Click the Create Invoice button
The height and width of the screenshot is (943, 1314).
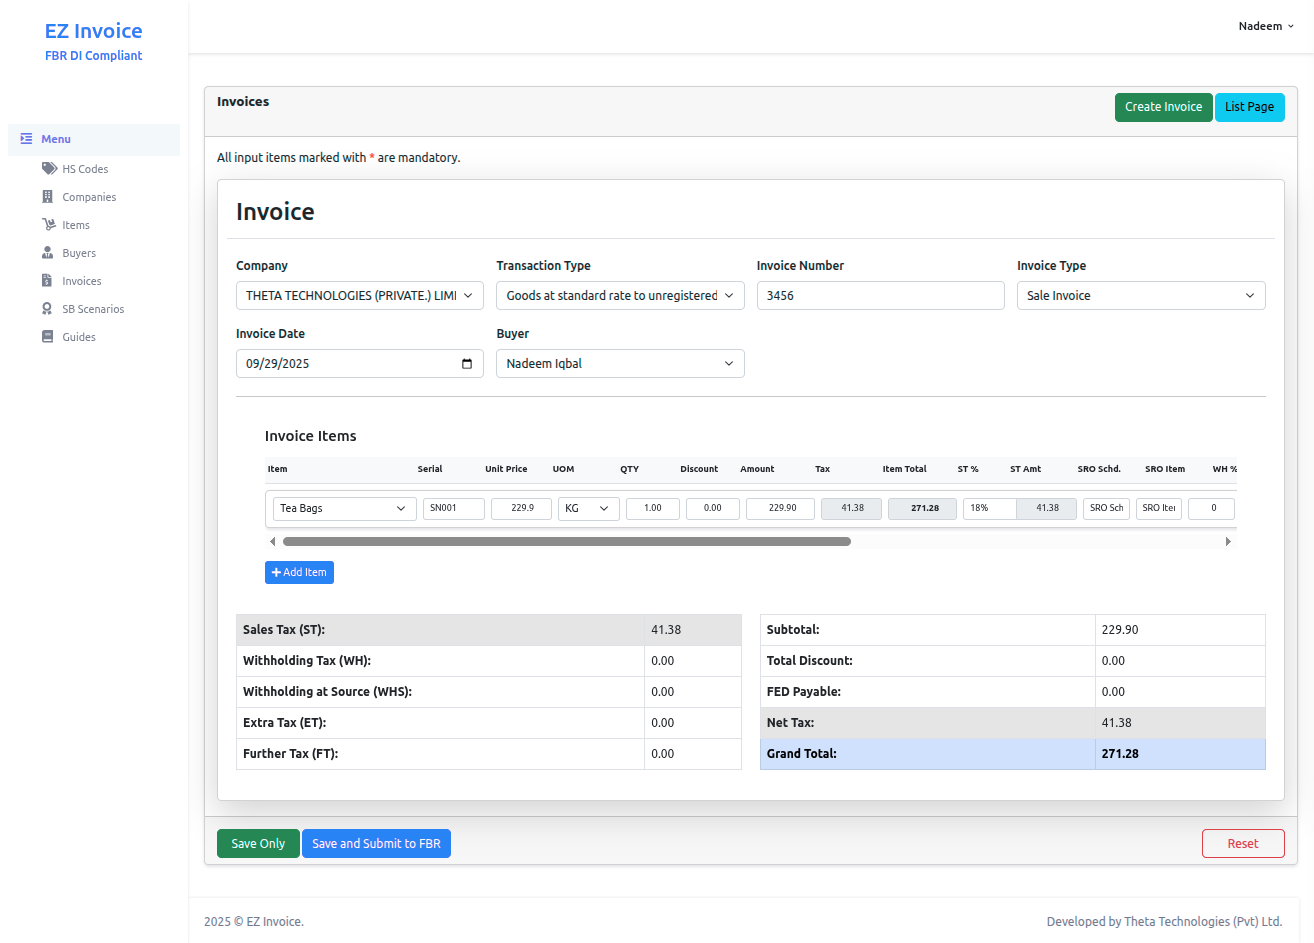(x=1163, y=107)
